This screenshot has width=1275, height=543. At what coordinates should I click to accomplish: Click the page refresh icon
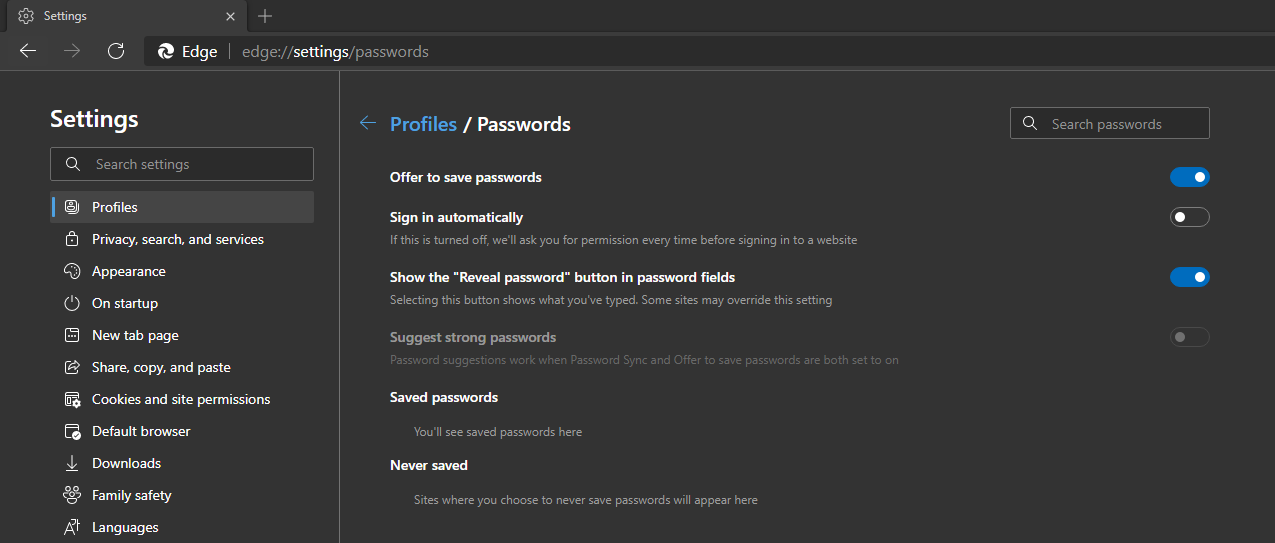(116, 51)
